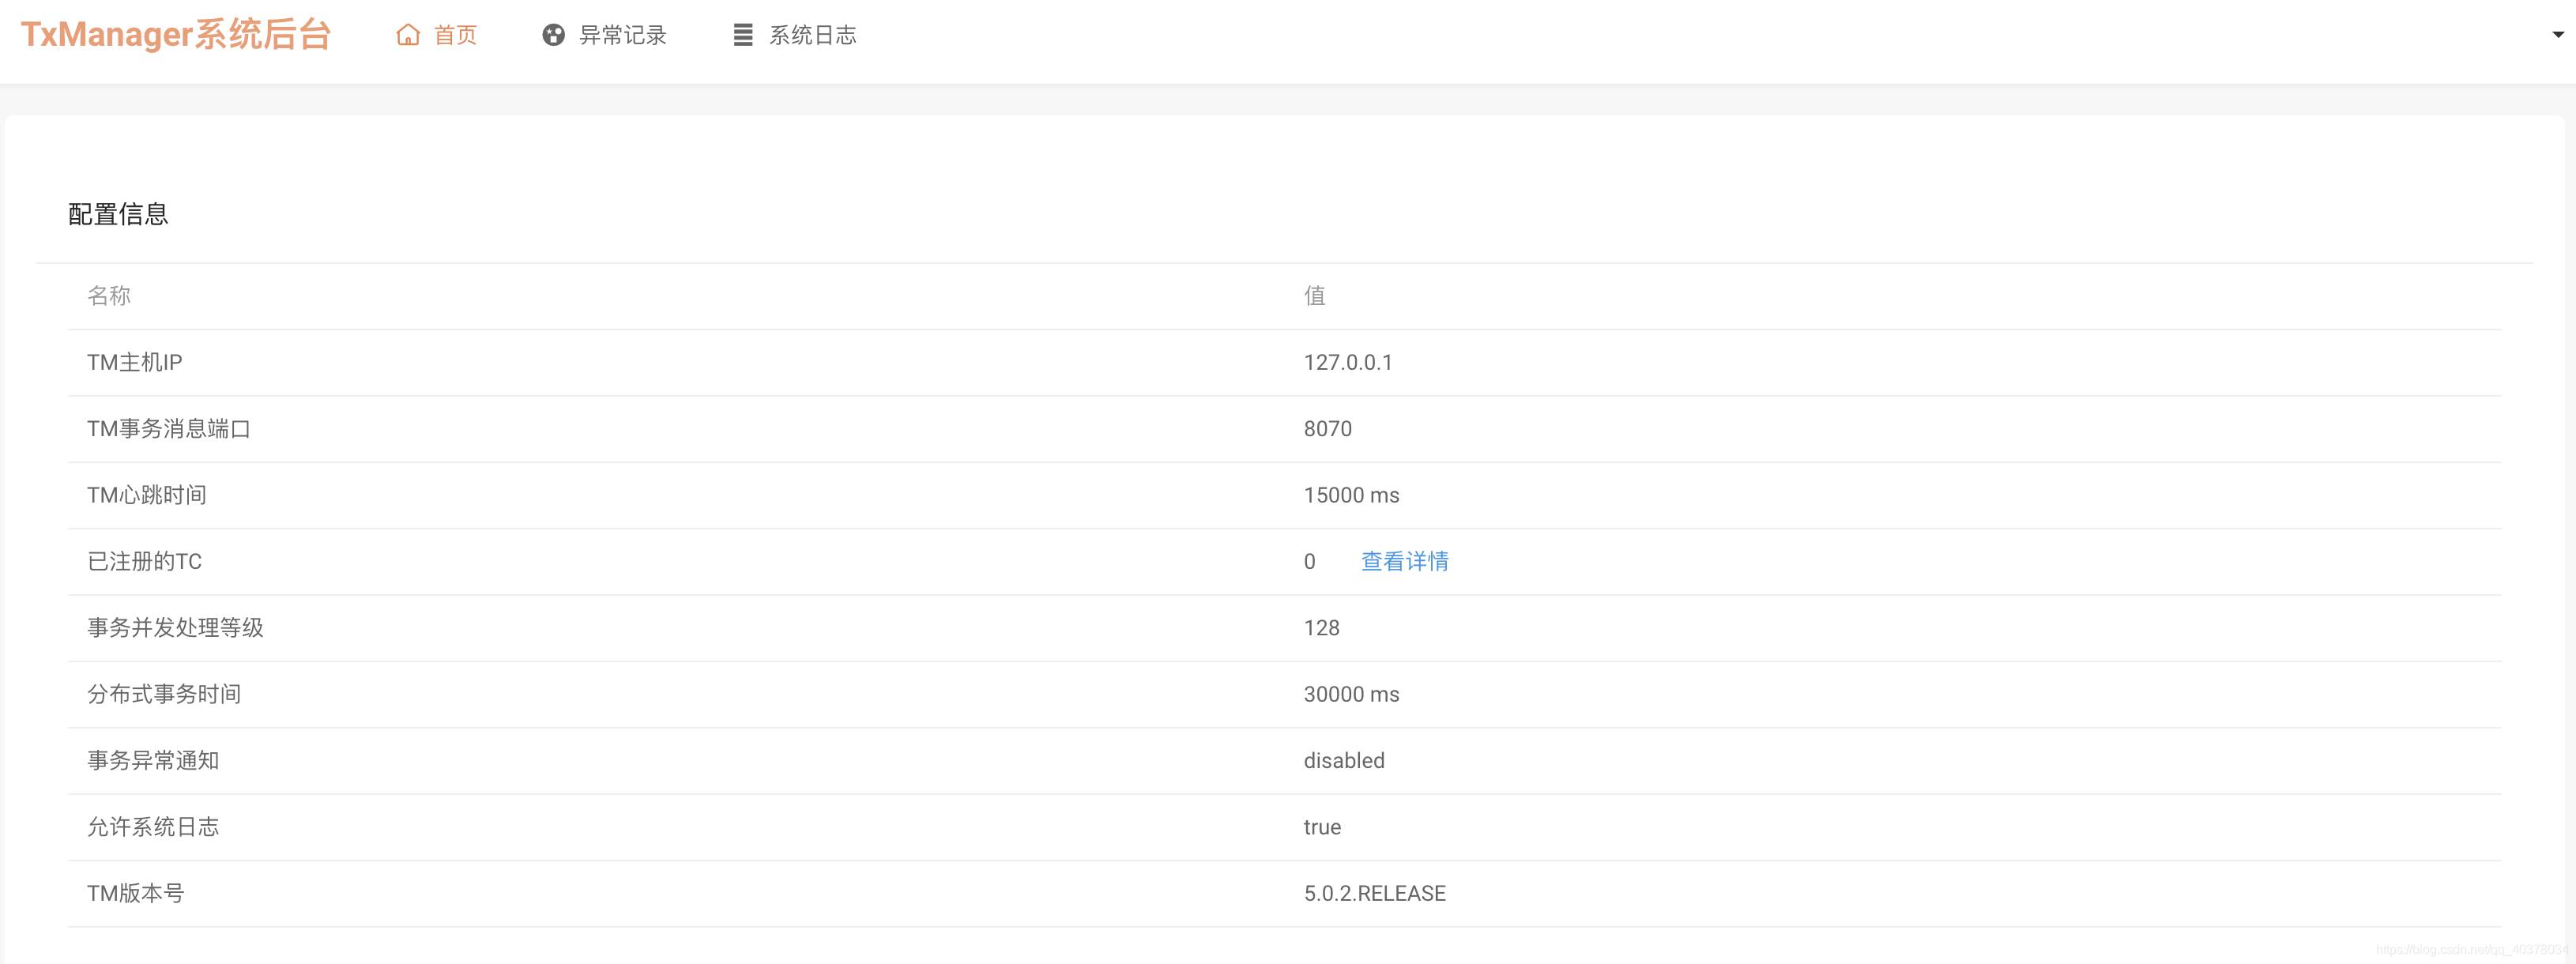Select the 配置信息 heading
This screenshot has height=964, width=2576.
click(x=118, y=214)
